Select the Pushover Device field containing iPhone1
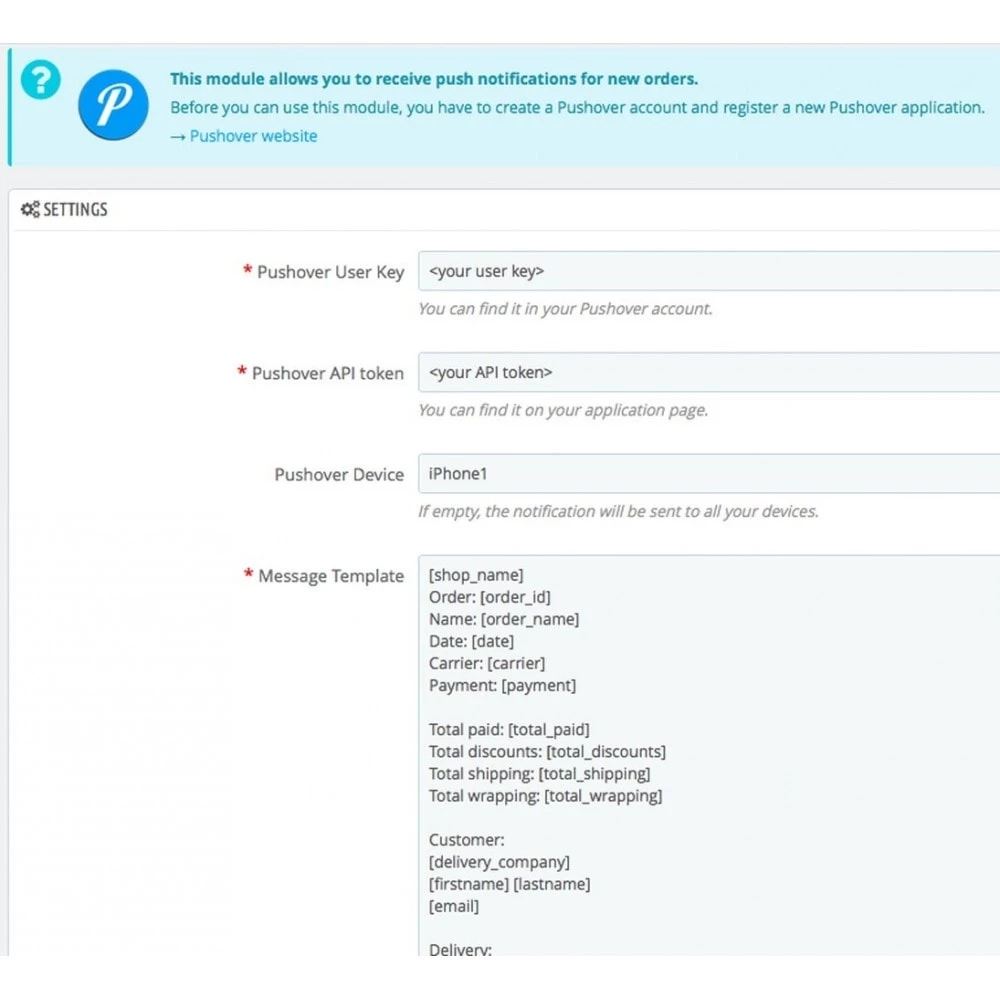This screenshot has width=1000, height=1000. click(x=709, y=474)
